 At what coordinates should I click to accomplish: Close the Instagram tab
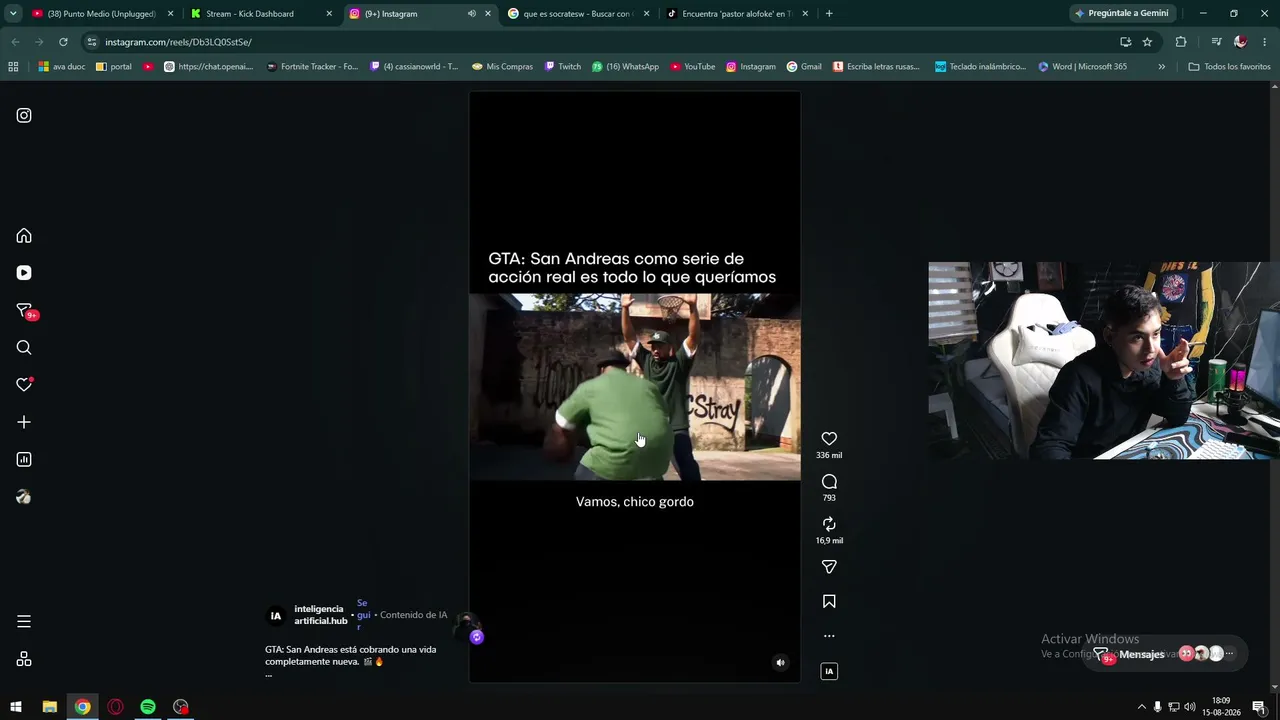pyautogui.click(x=488, y=14)
